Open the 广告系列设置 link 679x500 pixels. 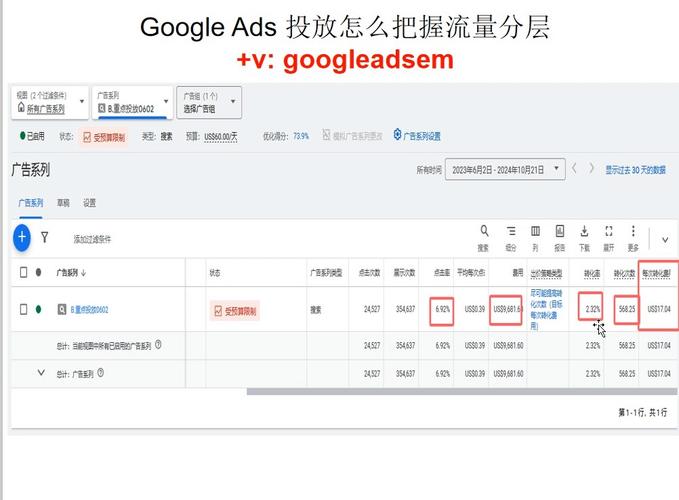417,135
